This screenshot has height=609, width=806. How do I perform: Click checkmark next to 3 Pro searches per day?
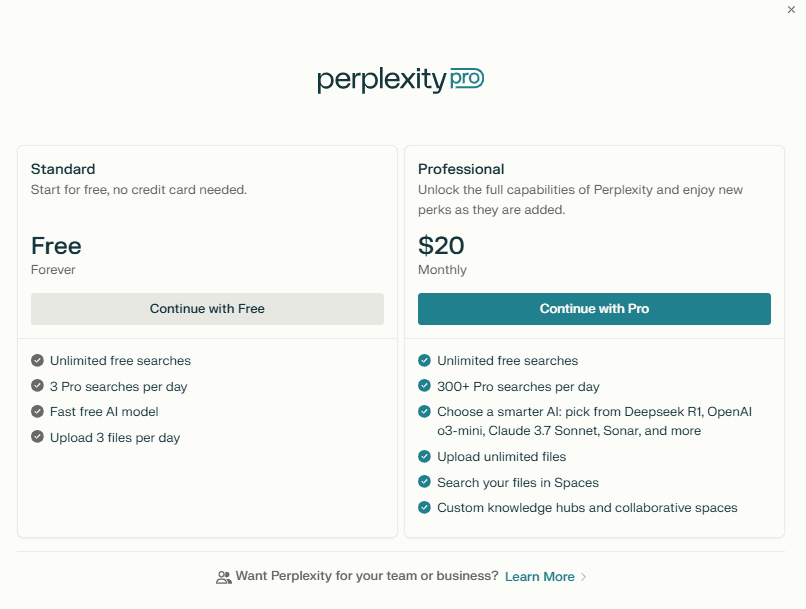38,386
